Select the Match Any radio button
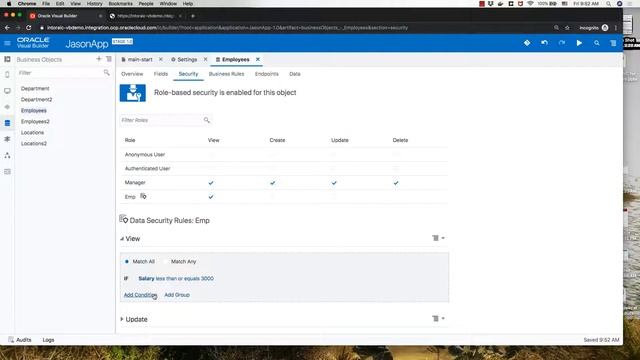The width and height of the screenshot is (640, 360). click(x=165, y=261)
